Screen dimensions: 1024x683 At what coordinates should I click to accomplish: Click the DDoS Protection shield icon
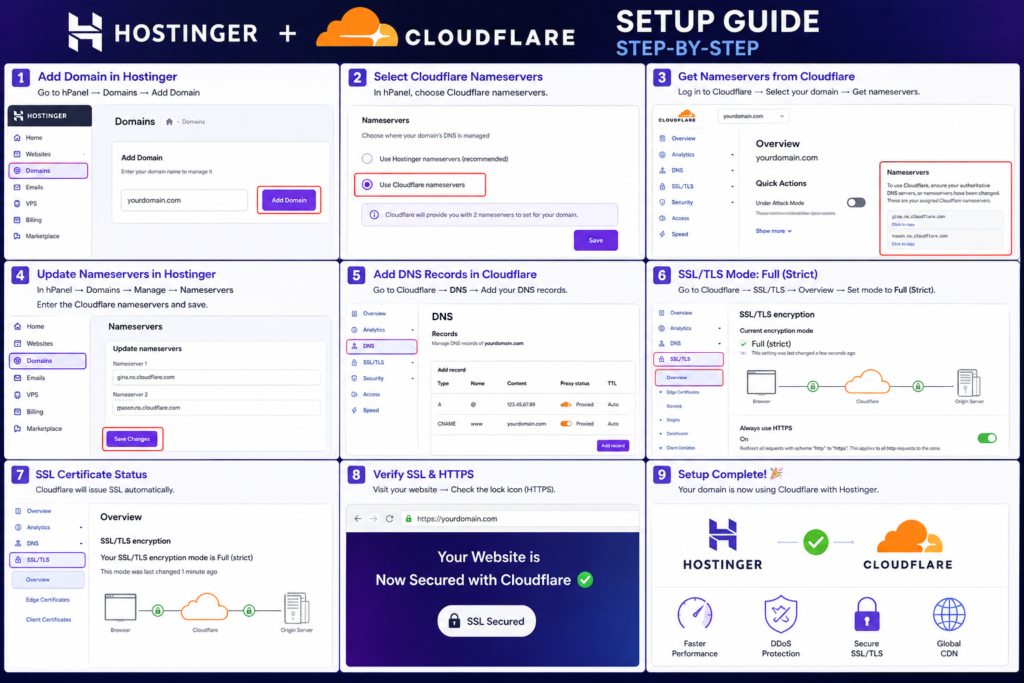(780, 614)
